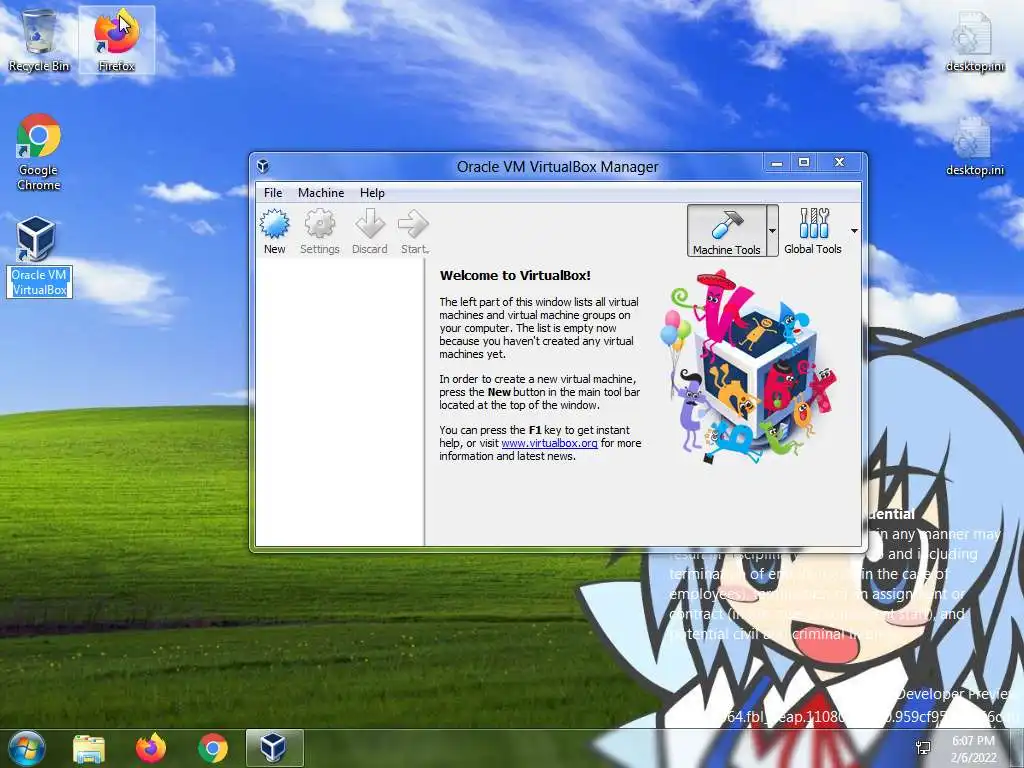Minimize the VirtualBox Manager window
The height and width of the screenshot is (768, 1024).
[776, 163]
